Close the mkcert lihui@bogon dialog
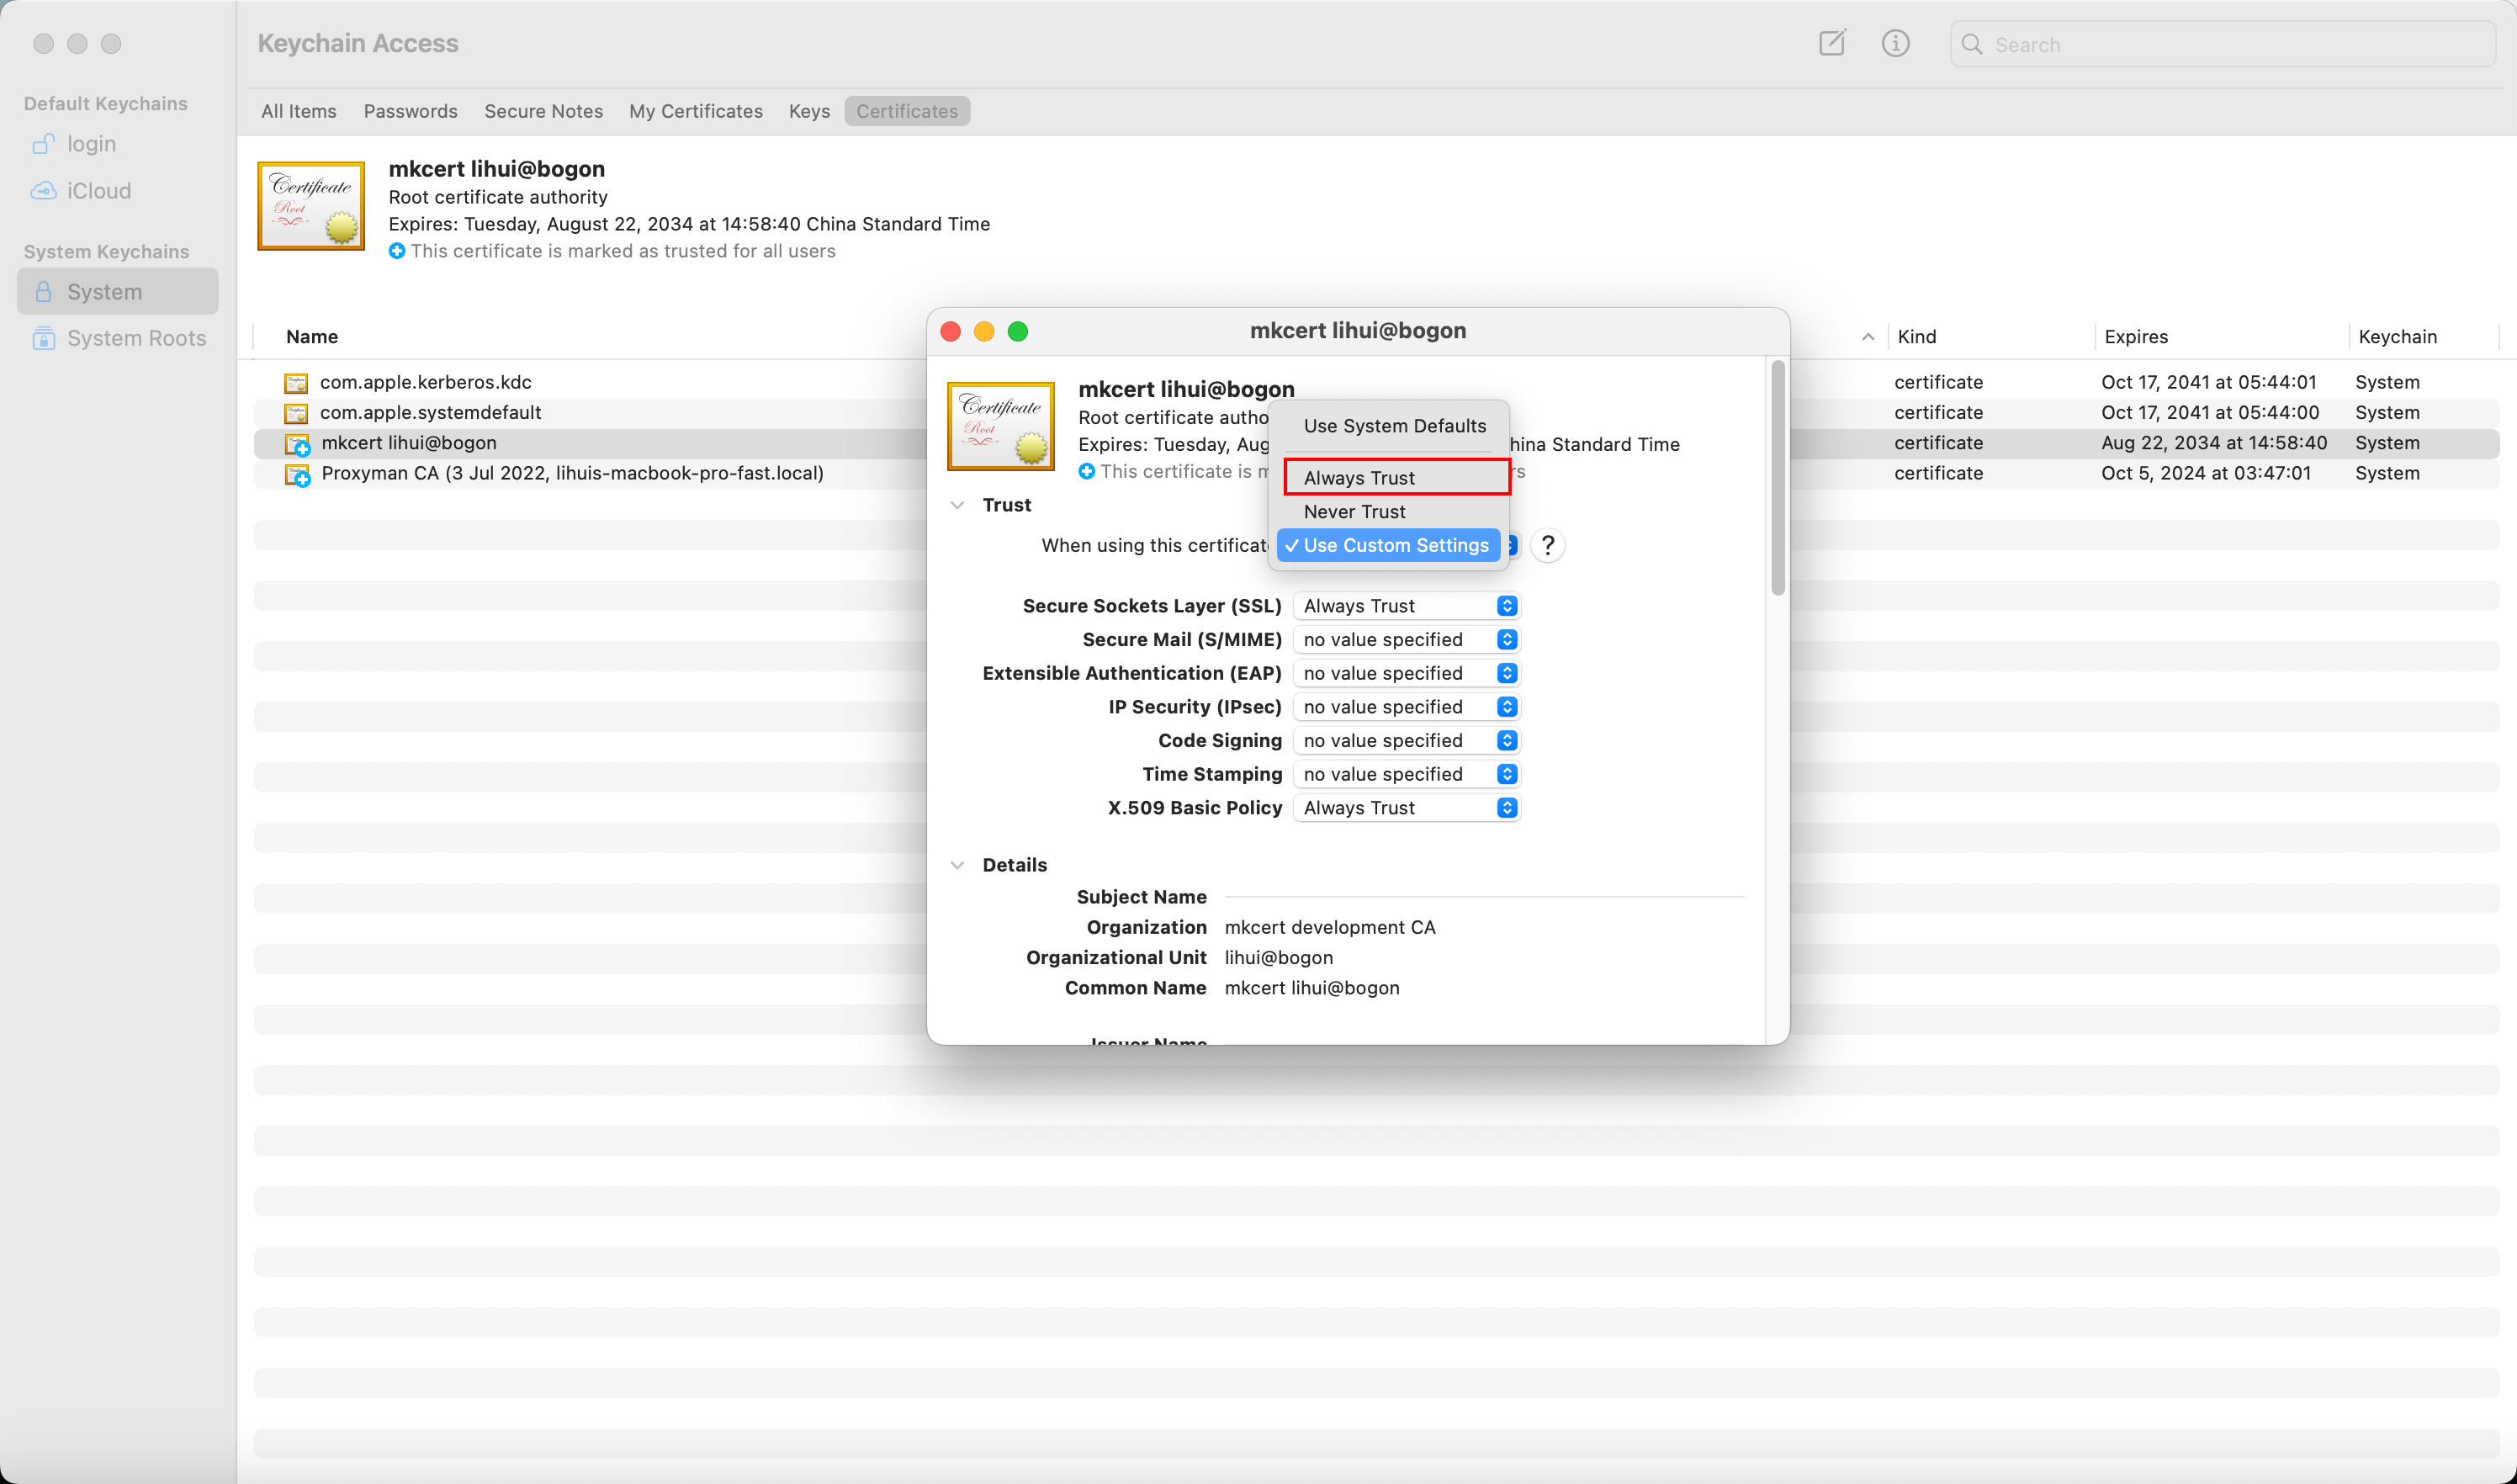This screenshot has width=2517, height=1484. pos(950,331)
